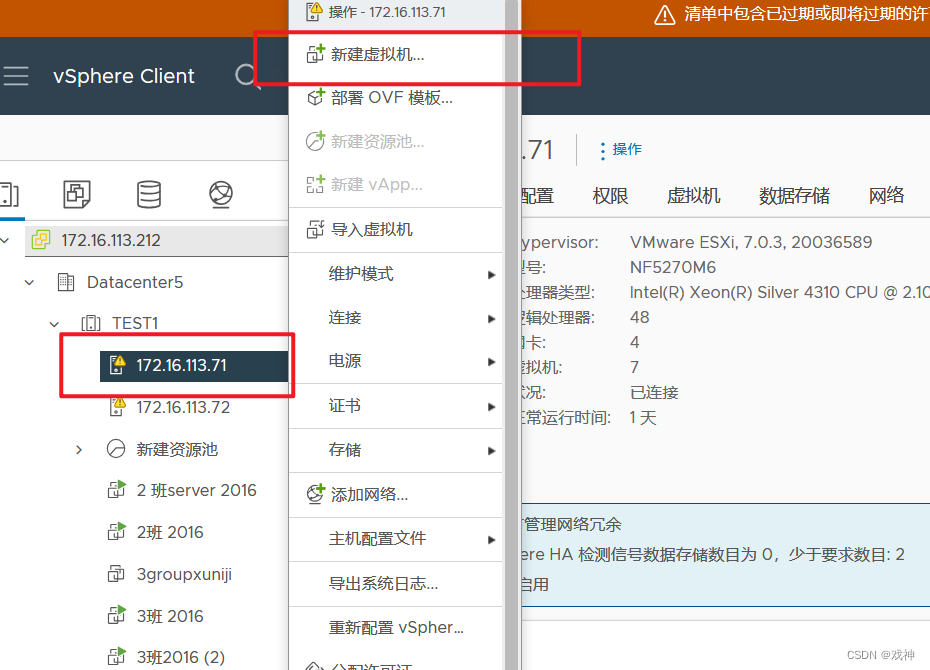Click VM icon of 3班 2016
This screenshot has height=670, width=930.
[117, 615]
